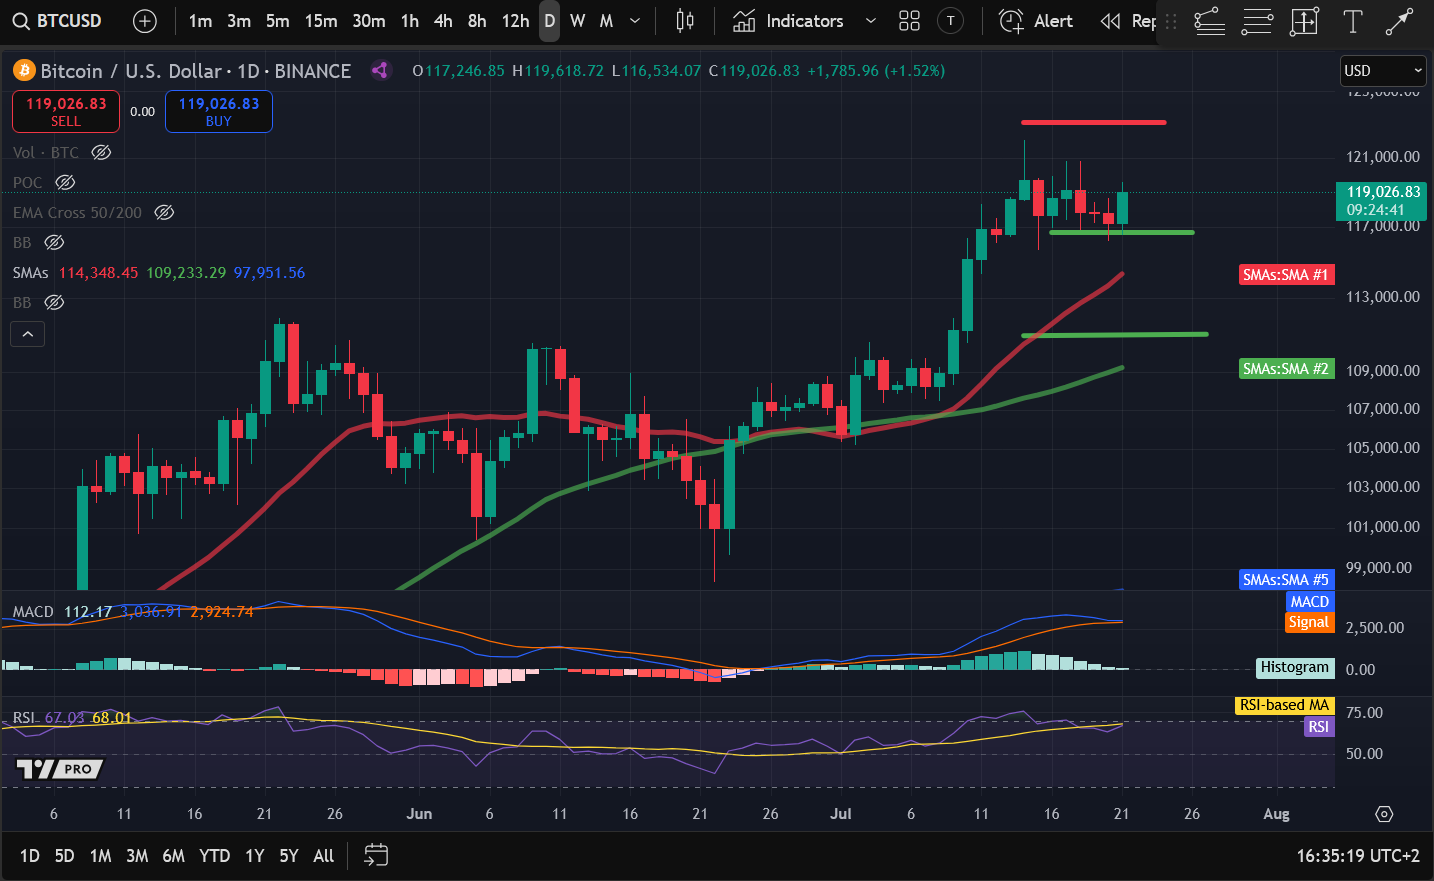Select the trend-based Fib drawing tool
Image resolution: width=1434 pixels, height=881 pixels.
(x=1209, y=21)
